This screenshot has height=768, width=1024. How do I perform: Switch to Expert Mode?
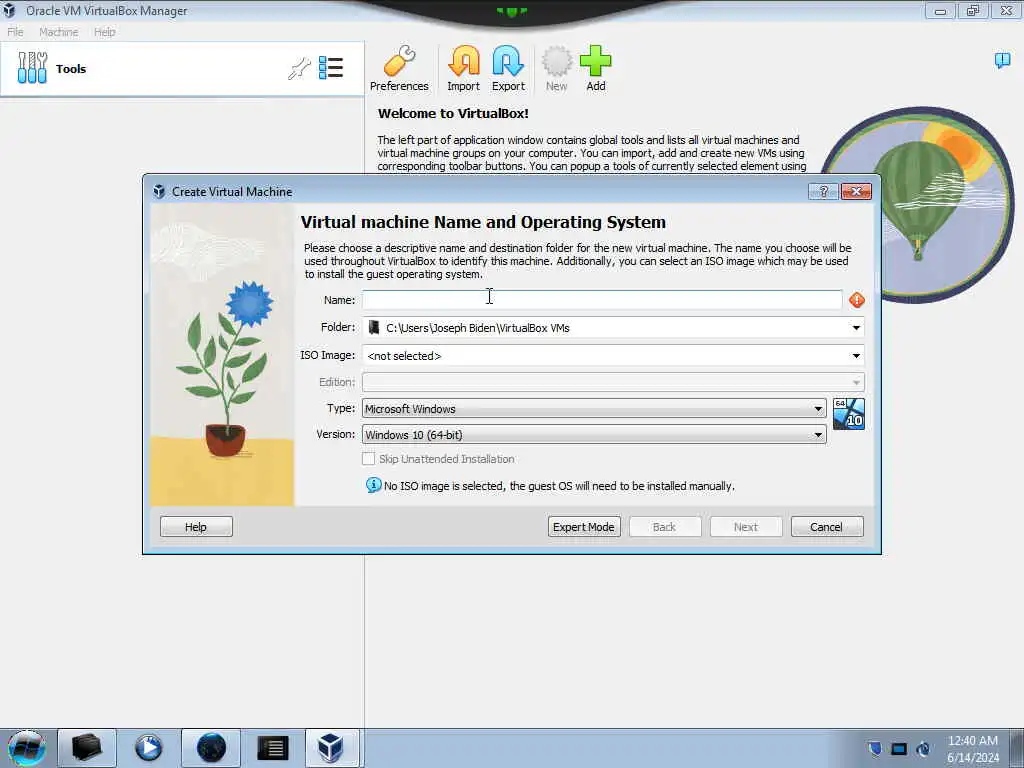584,527
